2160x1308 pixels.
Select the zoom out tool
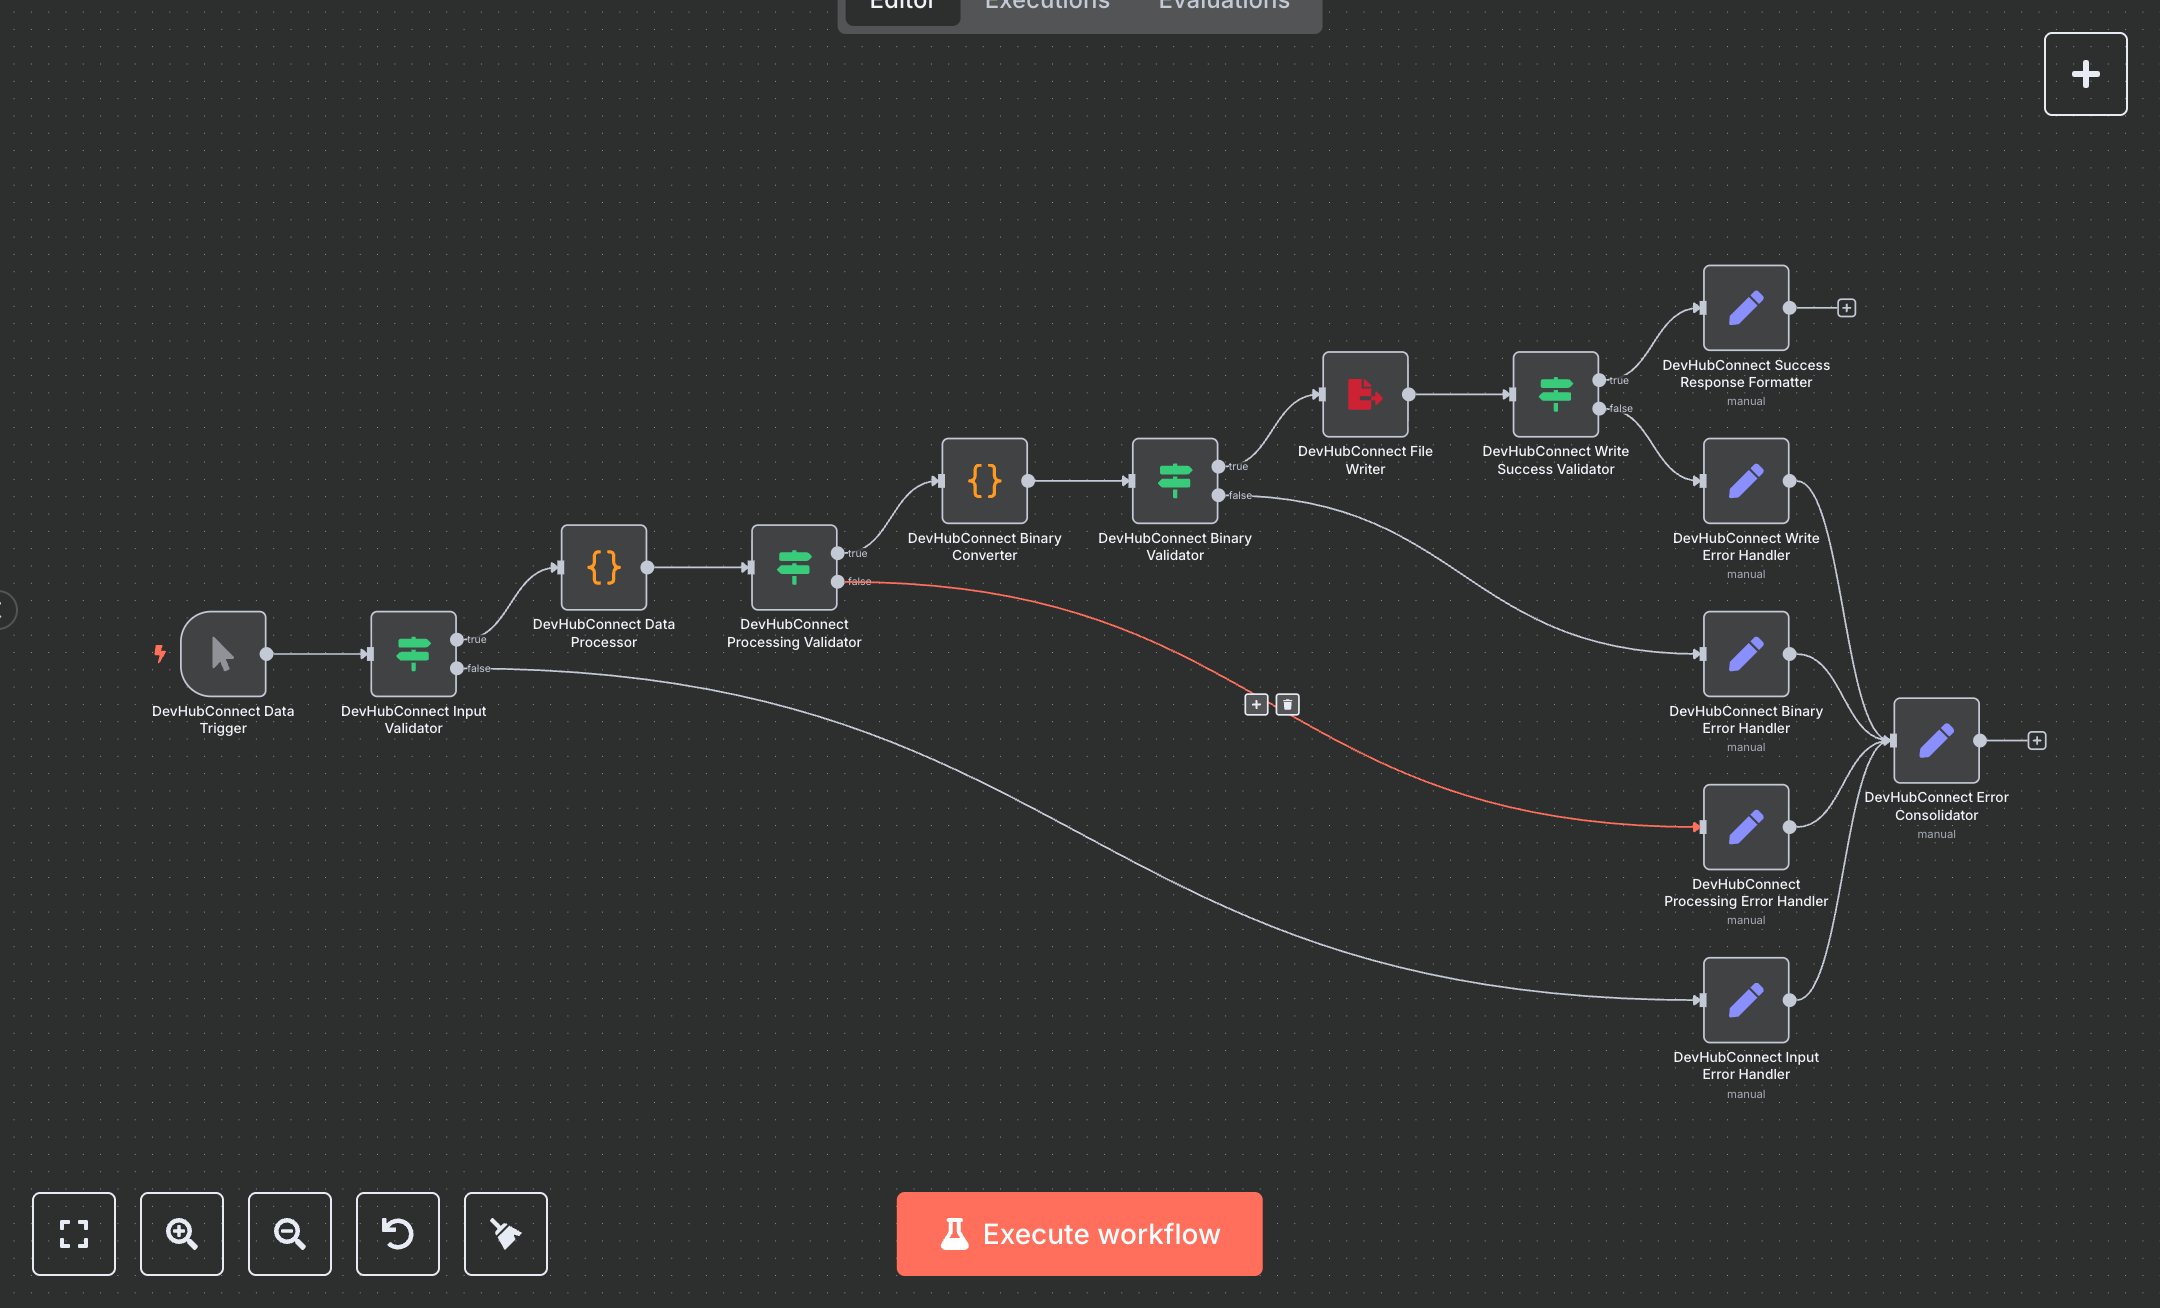point(289,1234)
